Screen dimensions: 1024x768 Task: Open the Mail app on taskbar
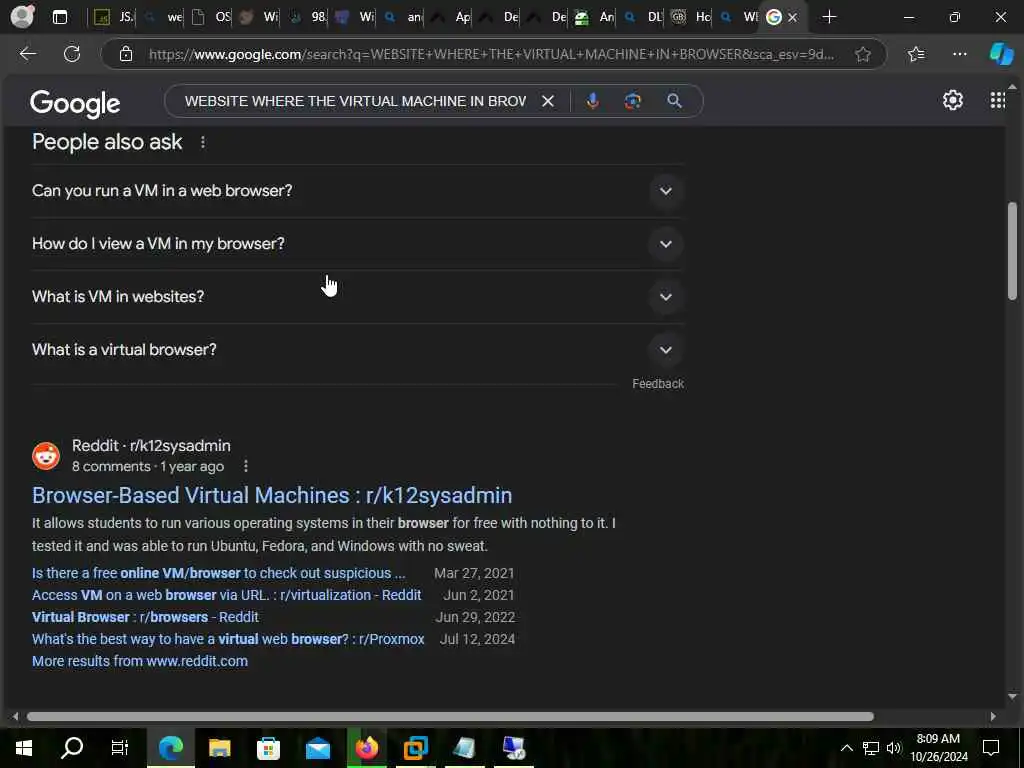coord(317,748)
